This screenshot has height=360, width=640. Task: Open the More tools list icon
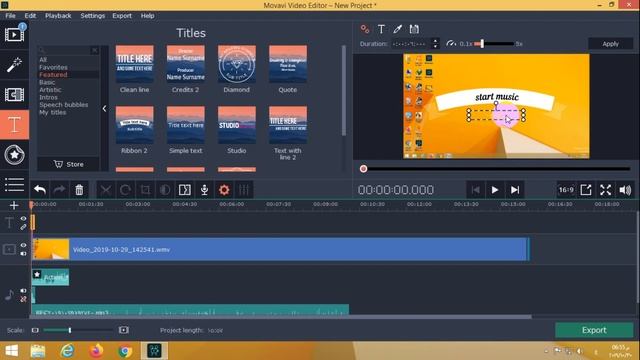[14, 184]
